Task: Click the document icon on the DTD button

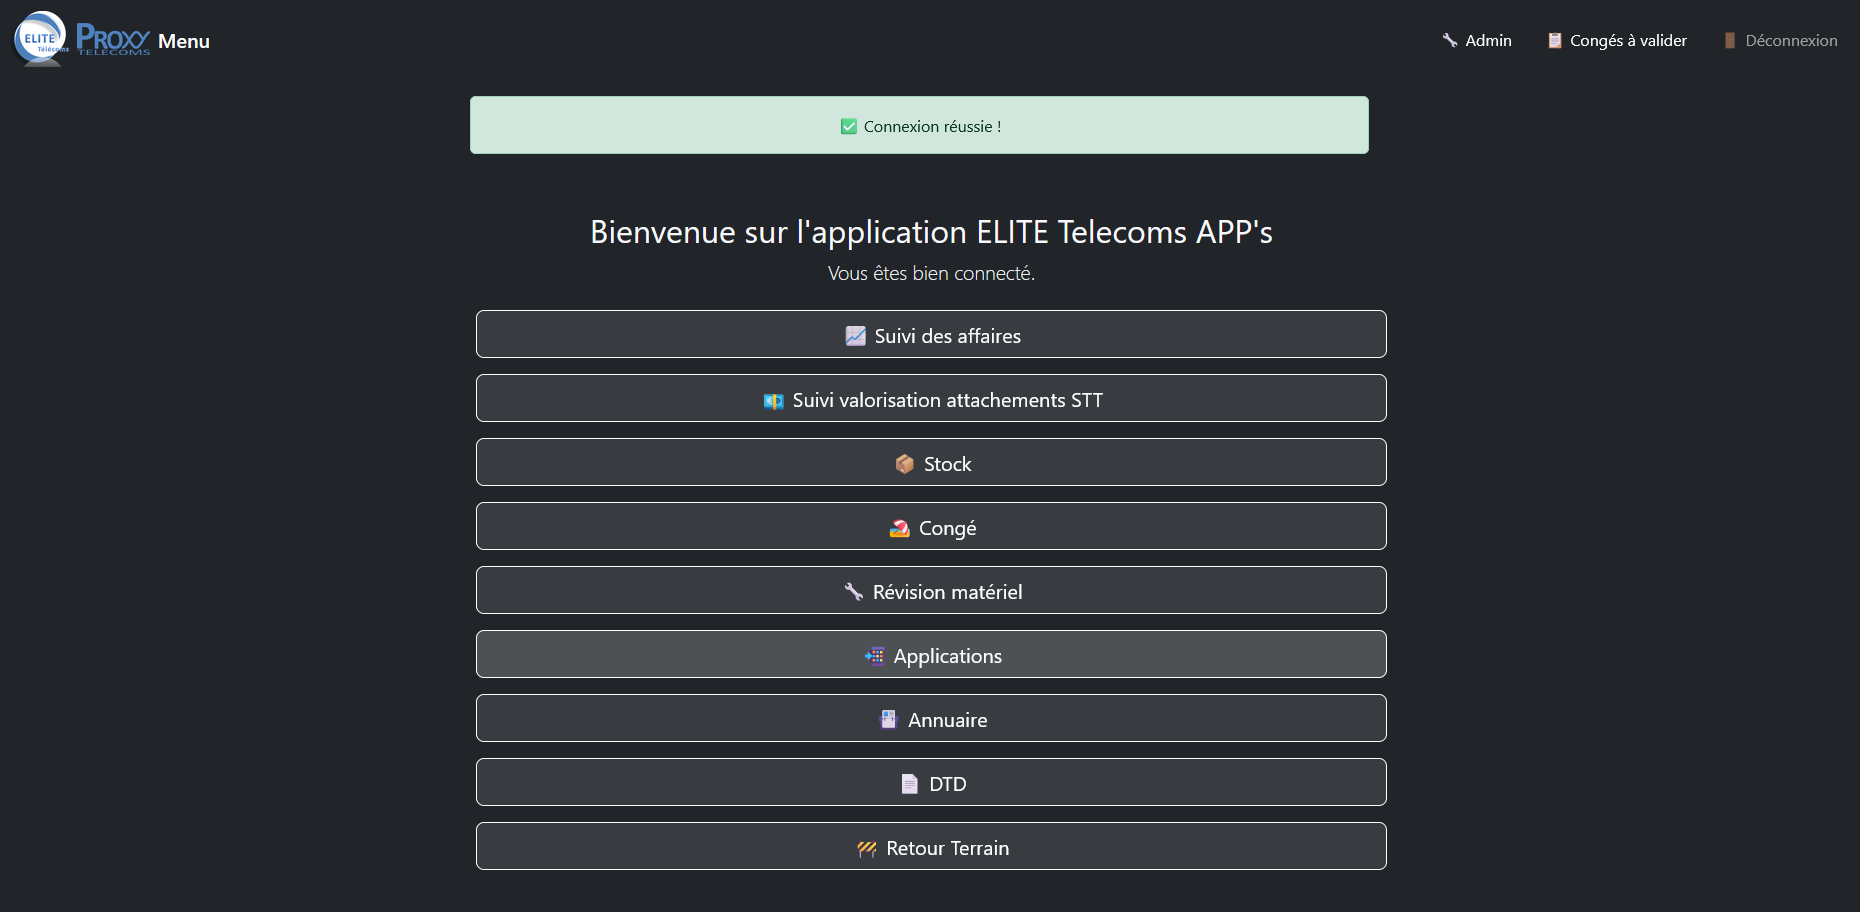Action: [x=909, y=784]
